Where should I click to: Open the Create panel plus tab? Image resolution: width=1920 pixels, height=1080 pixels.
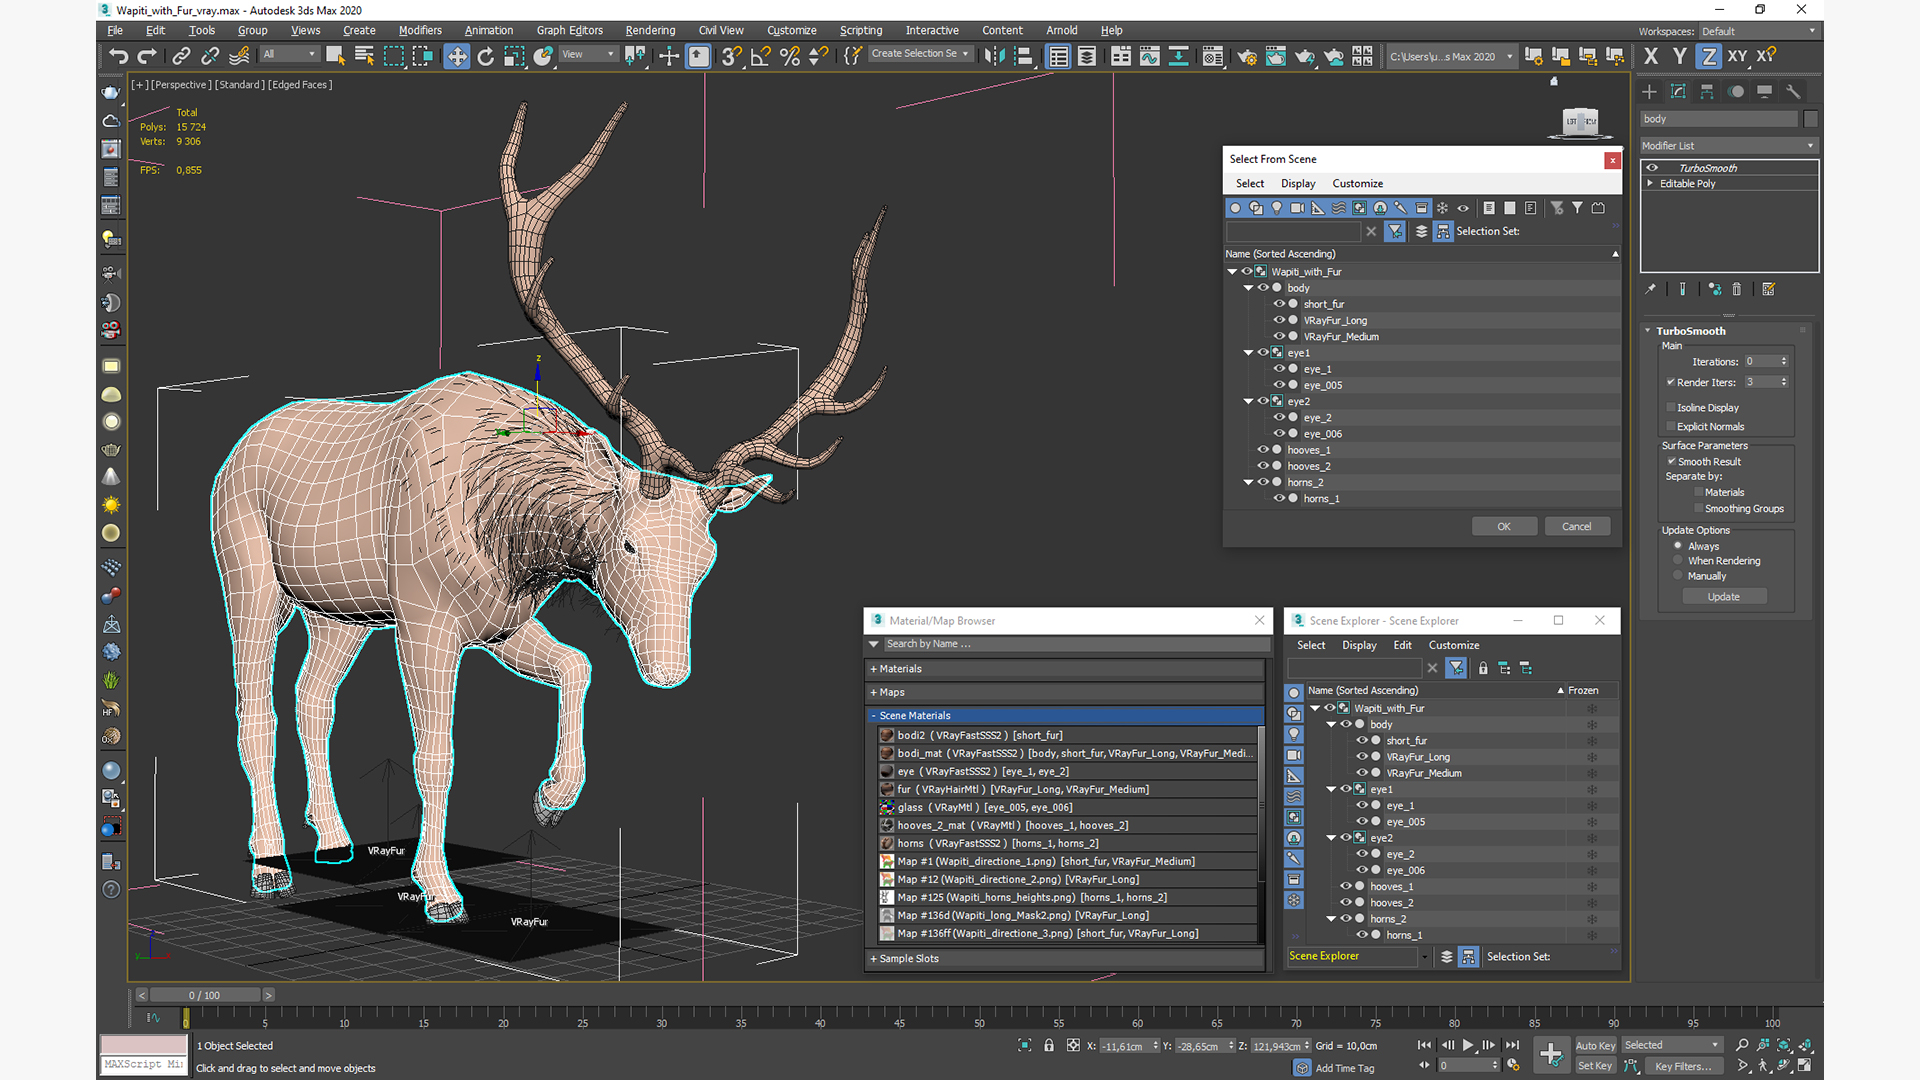click(x=1649, y=92)
